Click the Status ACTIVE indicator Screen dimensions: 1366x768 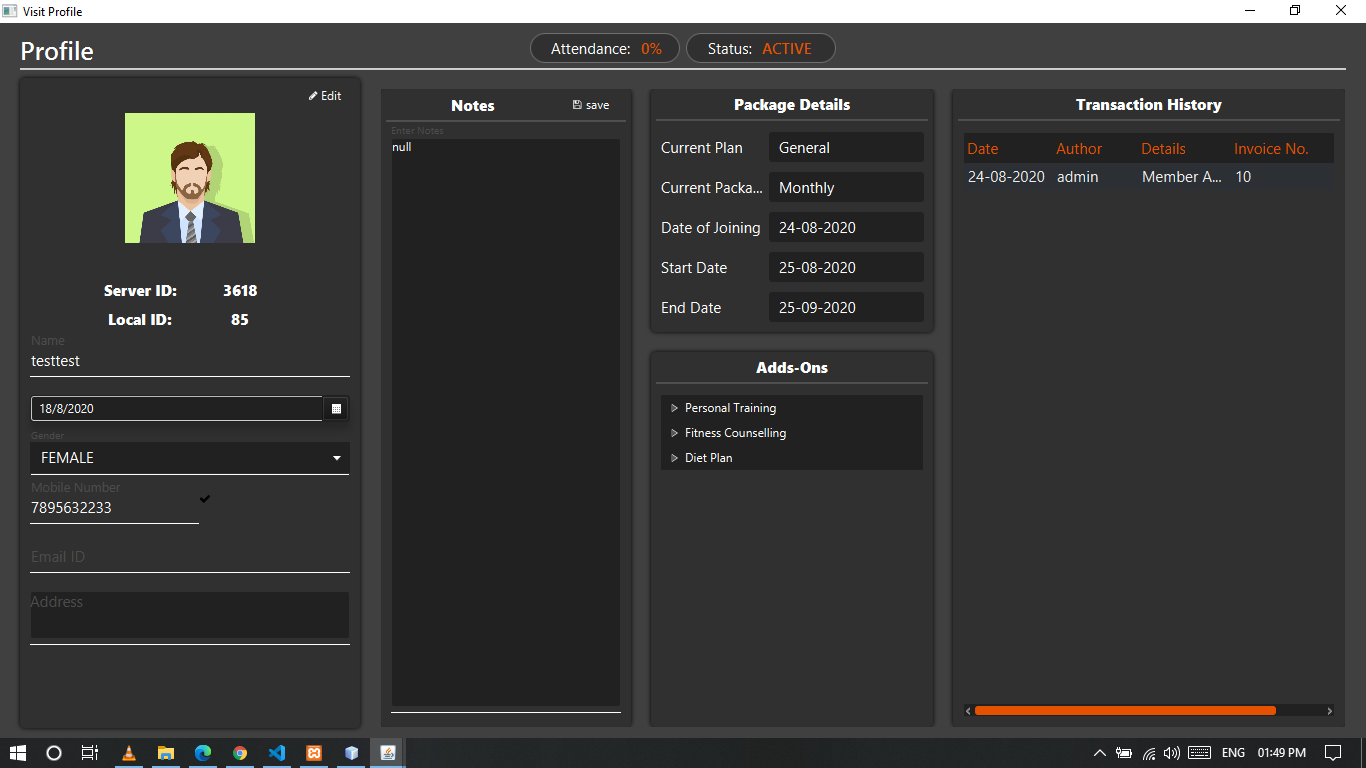(760, 48)
